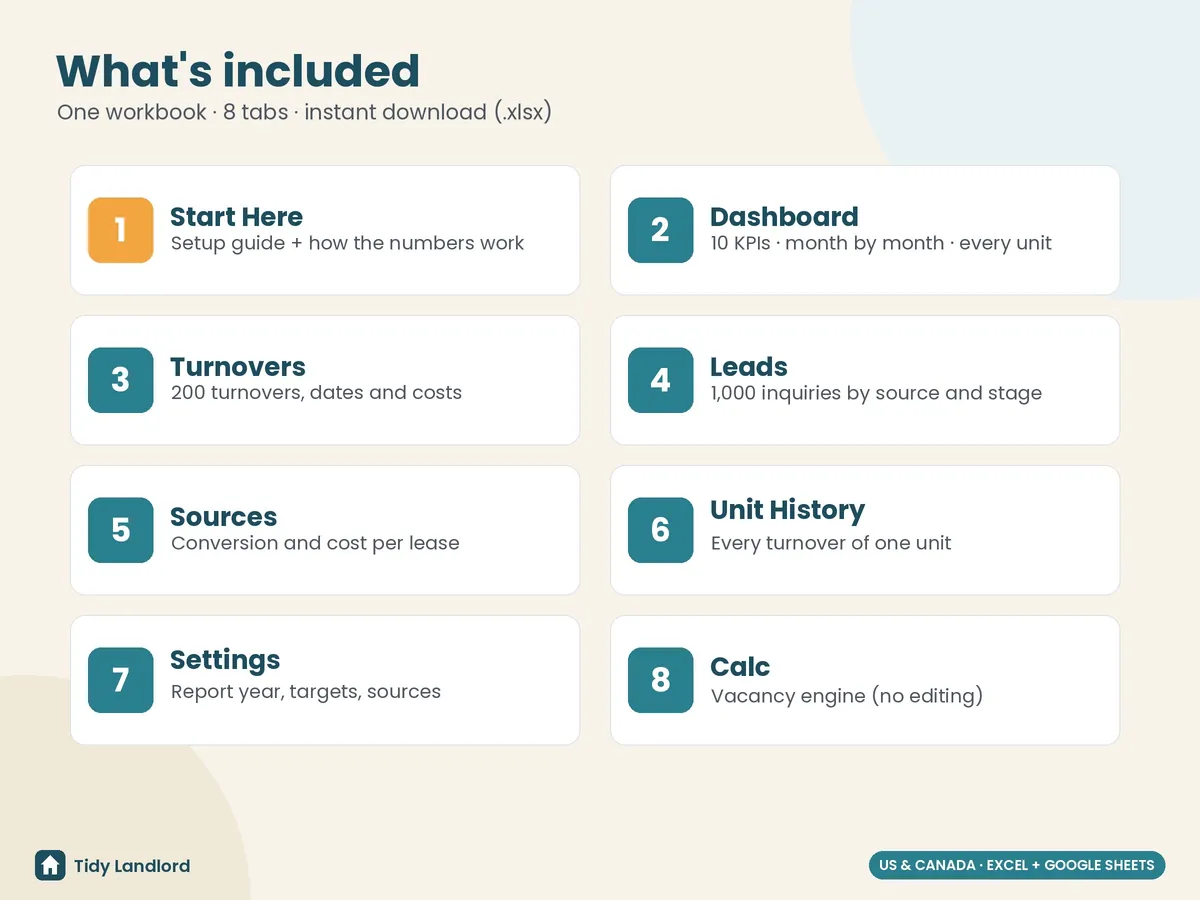Viewport: 1200px width, 900px height.
Task: Click "Conversion and cost per lease" text
Action: (x=315, y=543)
